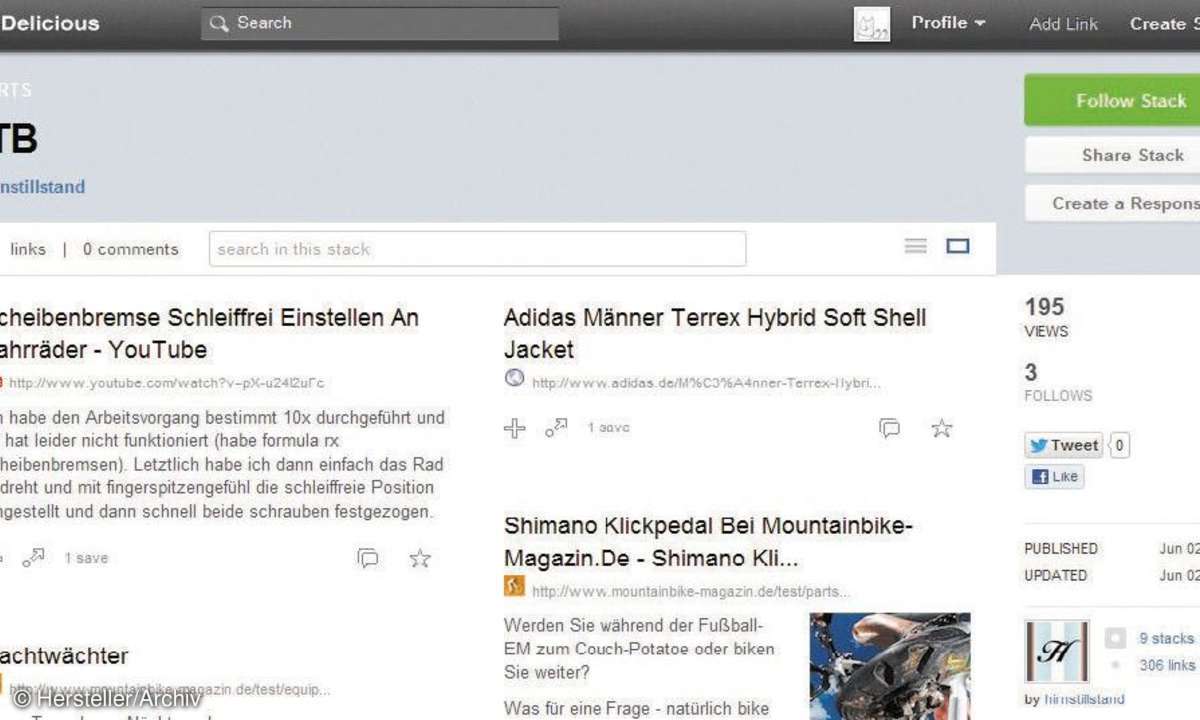Focus the top Search field

(380, 24)
